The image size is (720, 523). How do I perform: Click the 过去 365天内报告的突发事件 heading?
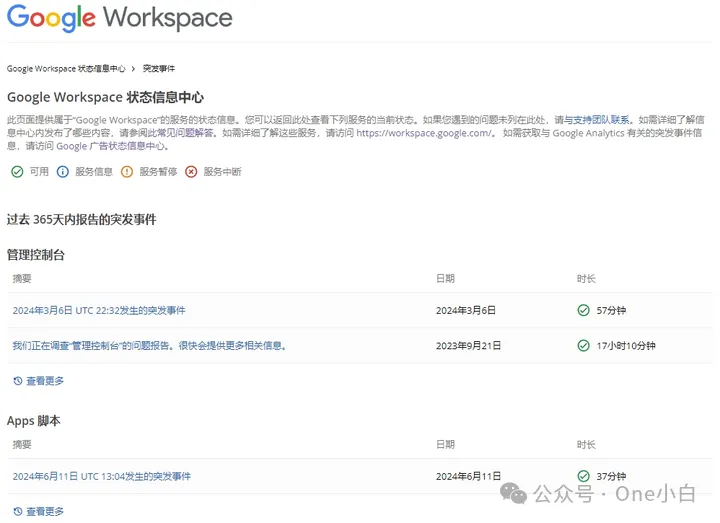tap(82, 219)
